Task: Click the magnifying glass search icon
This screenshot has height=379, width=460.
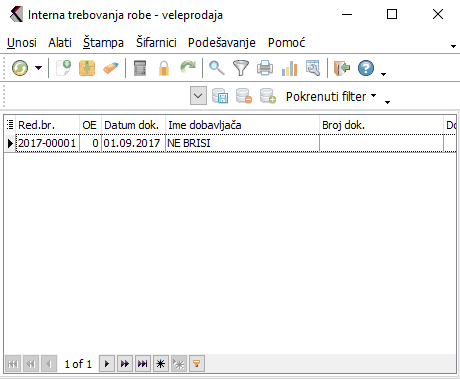Action: pos(217,68)
